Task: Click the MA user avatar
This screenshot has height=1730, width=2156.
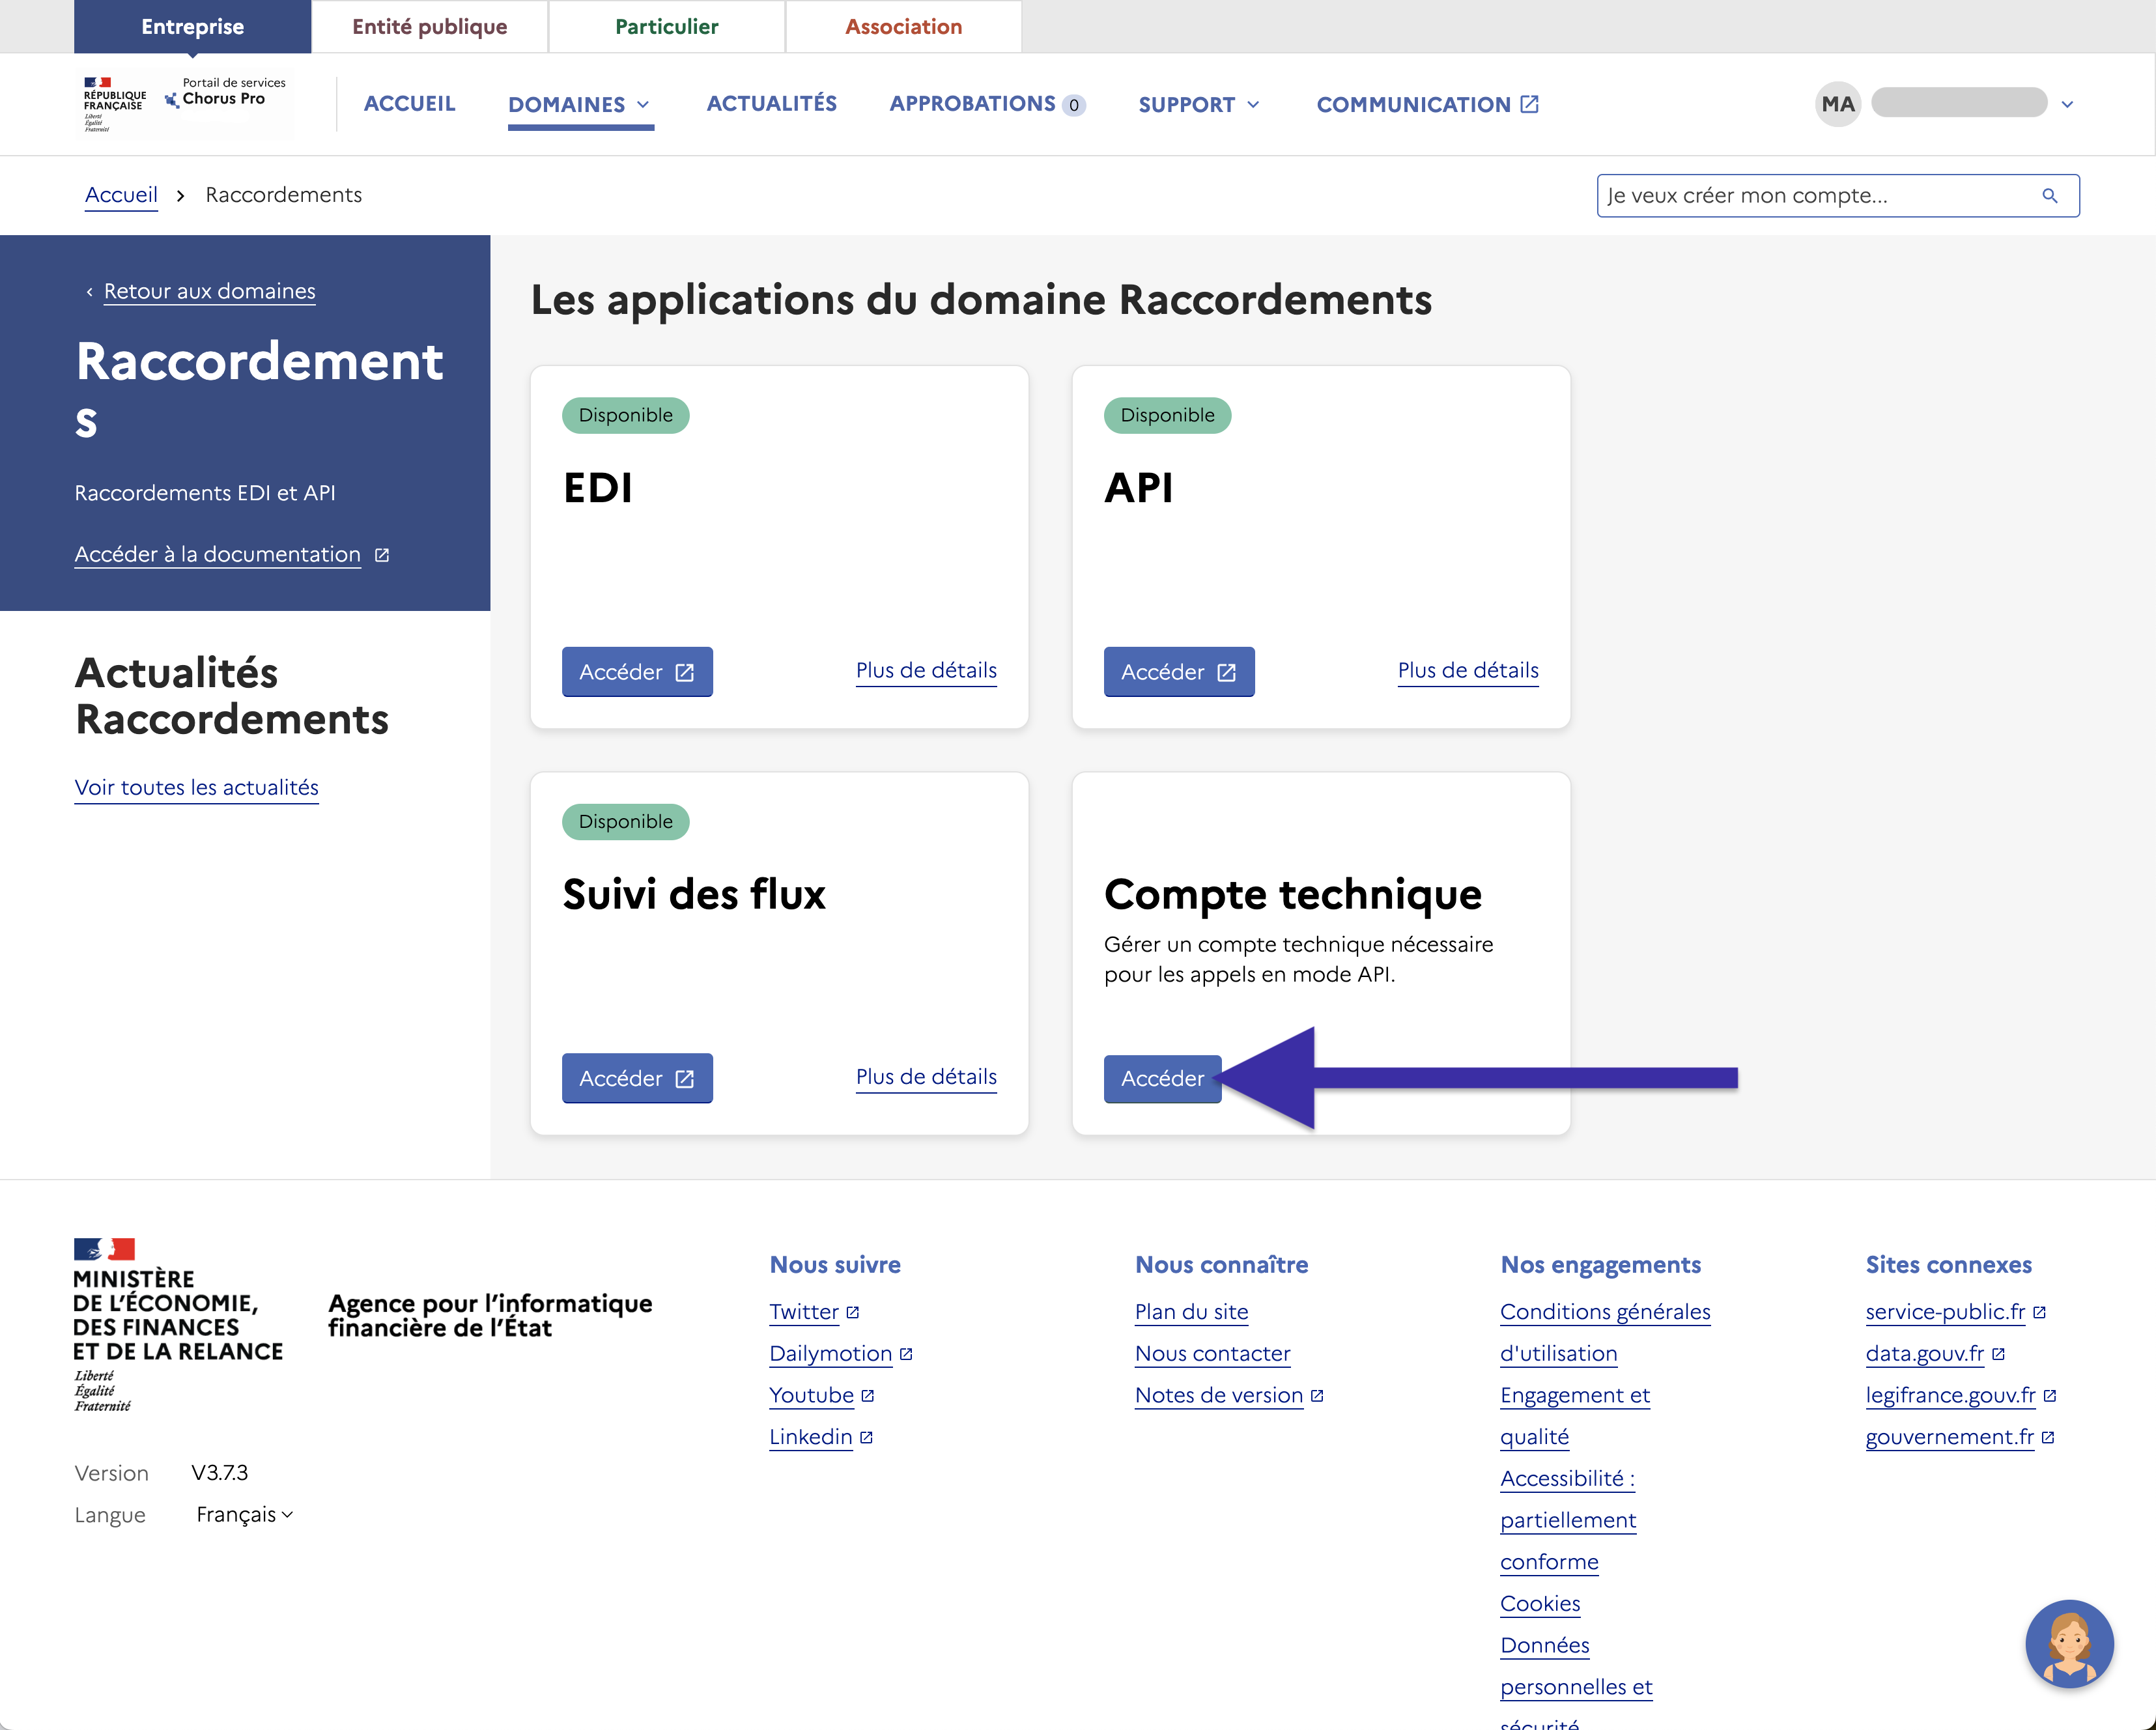Action: pos(1837,104)
